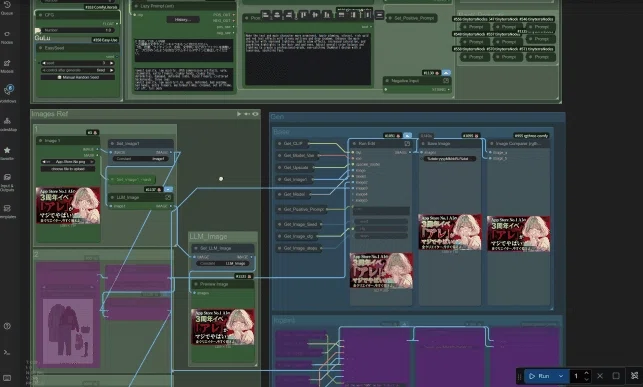
Task: Open Constant dropdown in Set_Image1 node
Action: pos(140,159)
